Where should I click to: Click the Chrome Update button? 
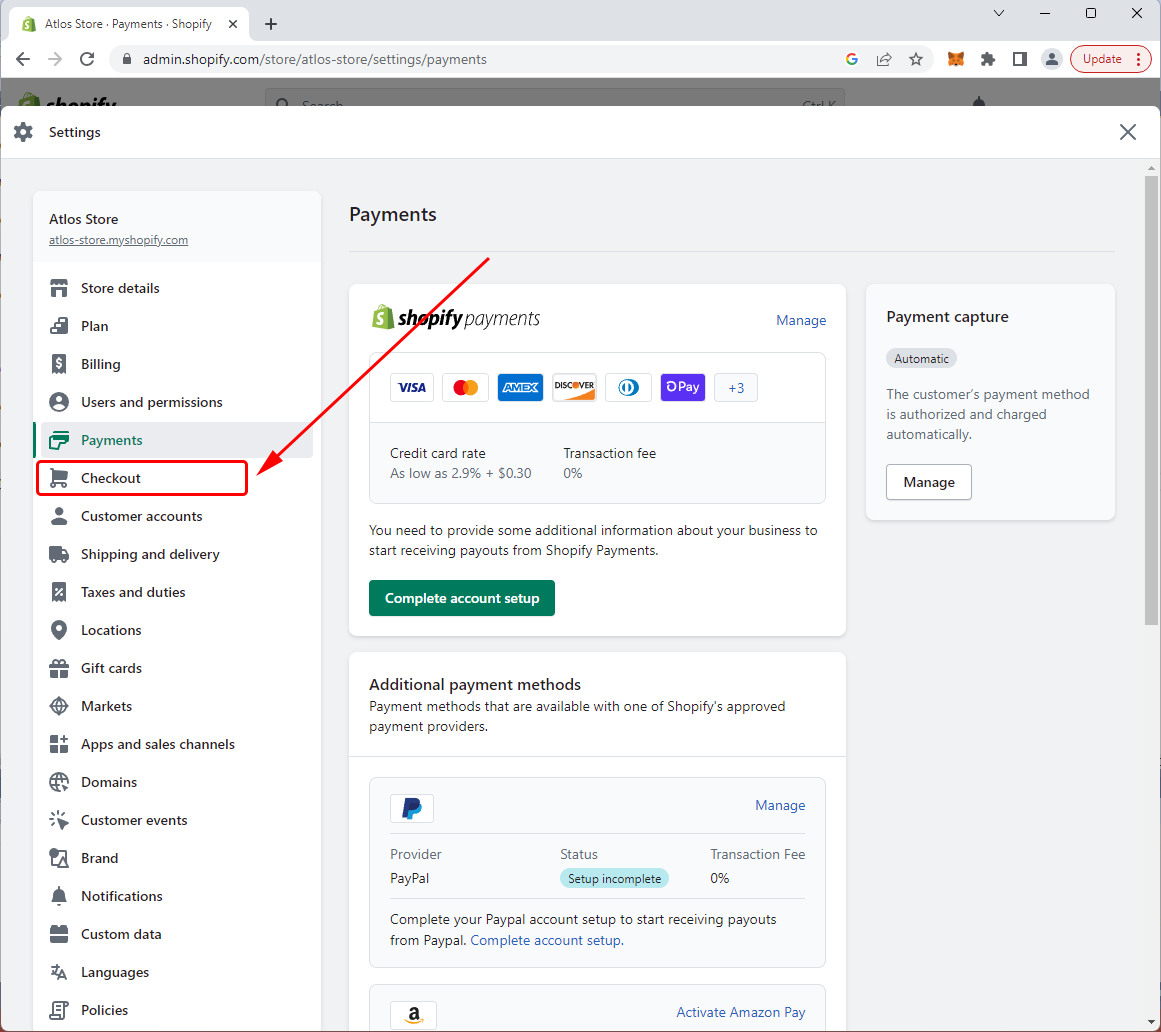1101,59
